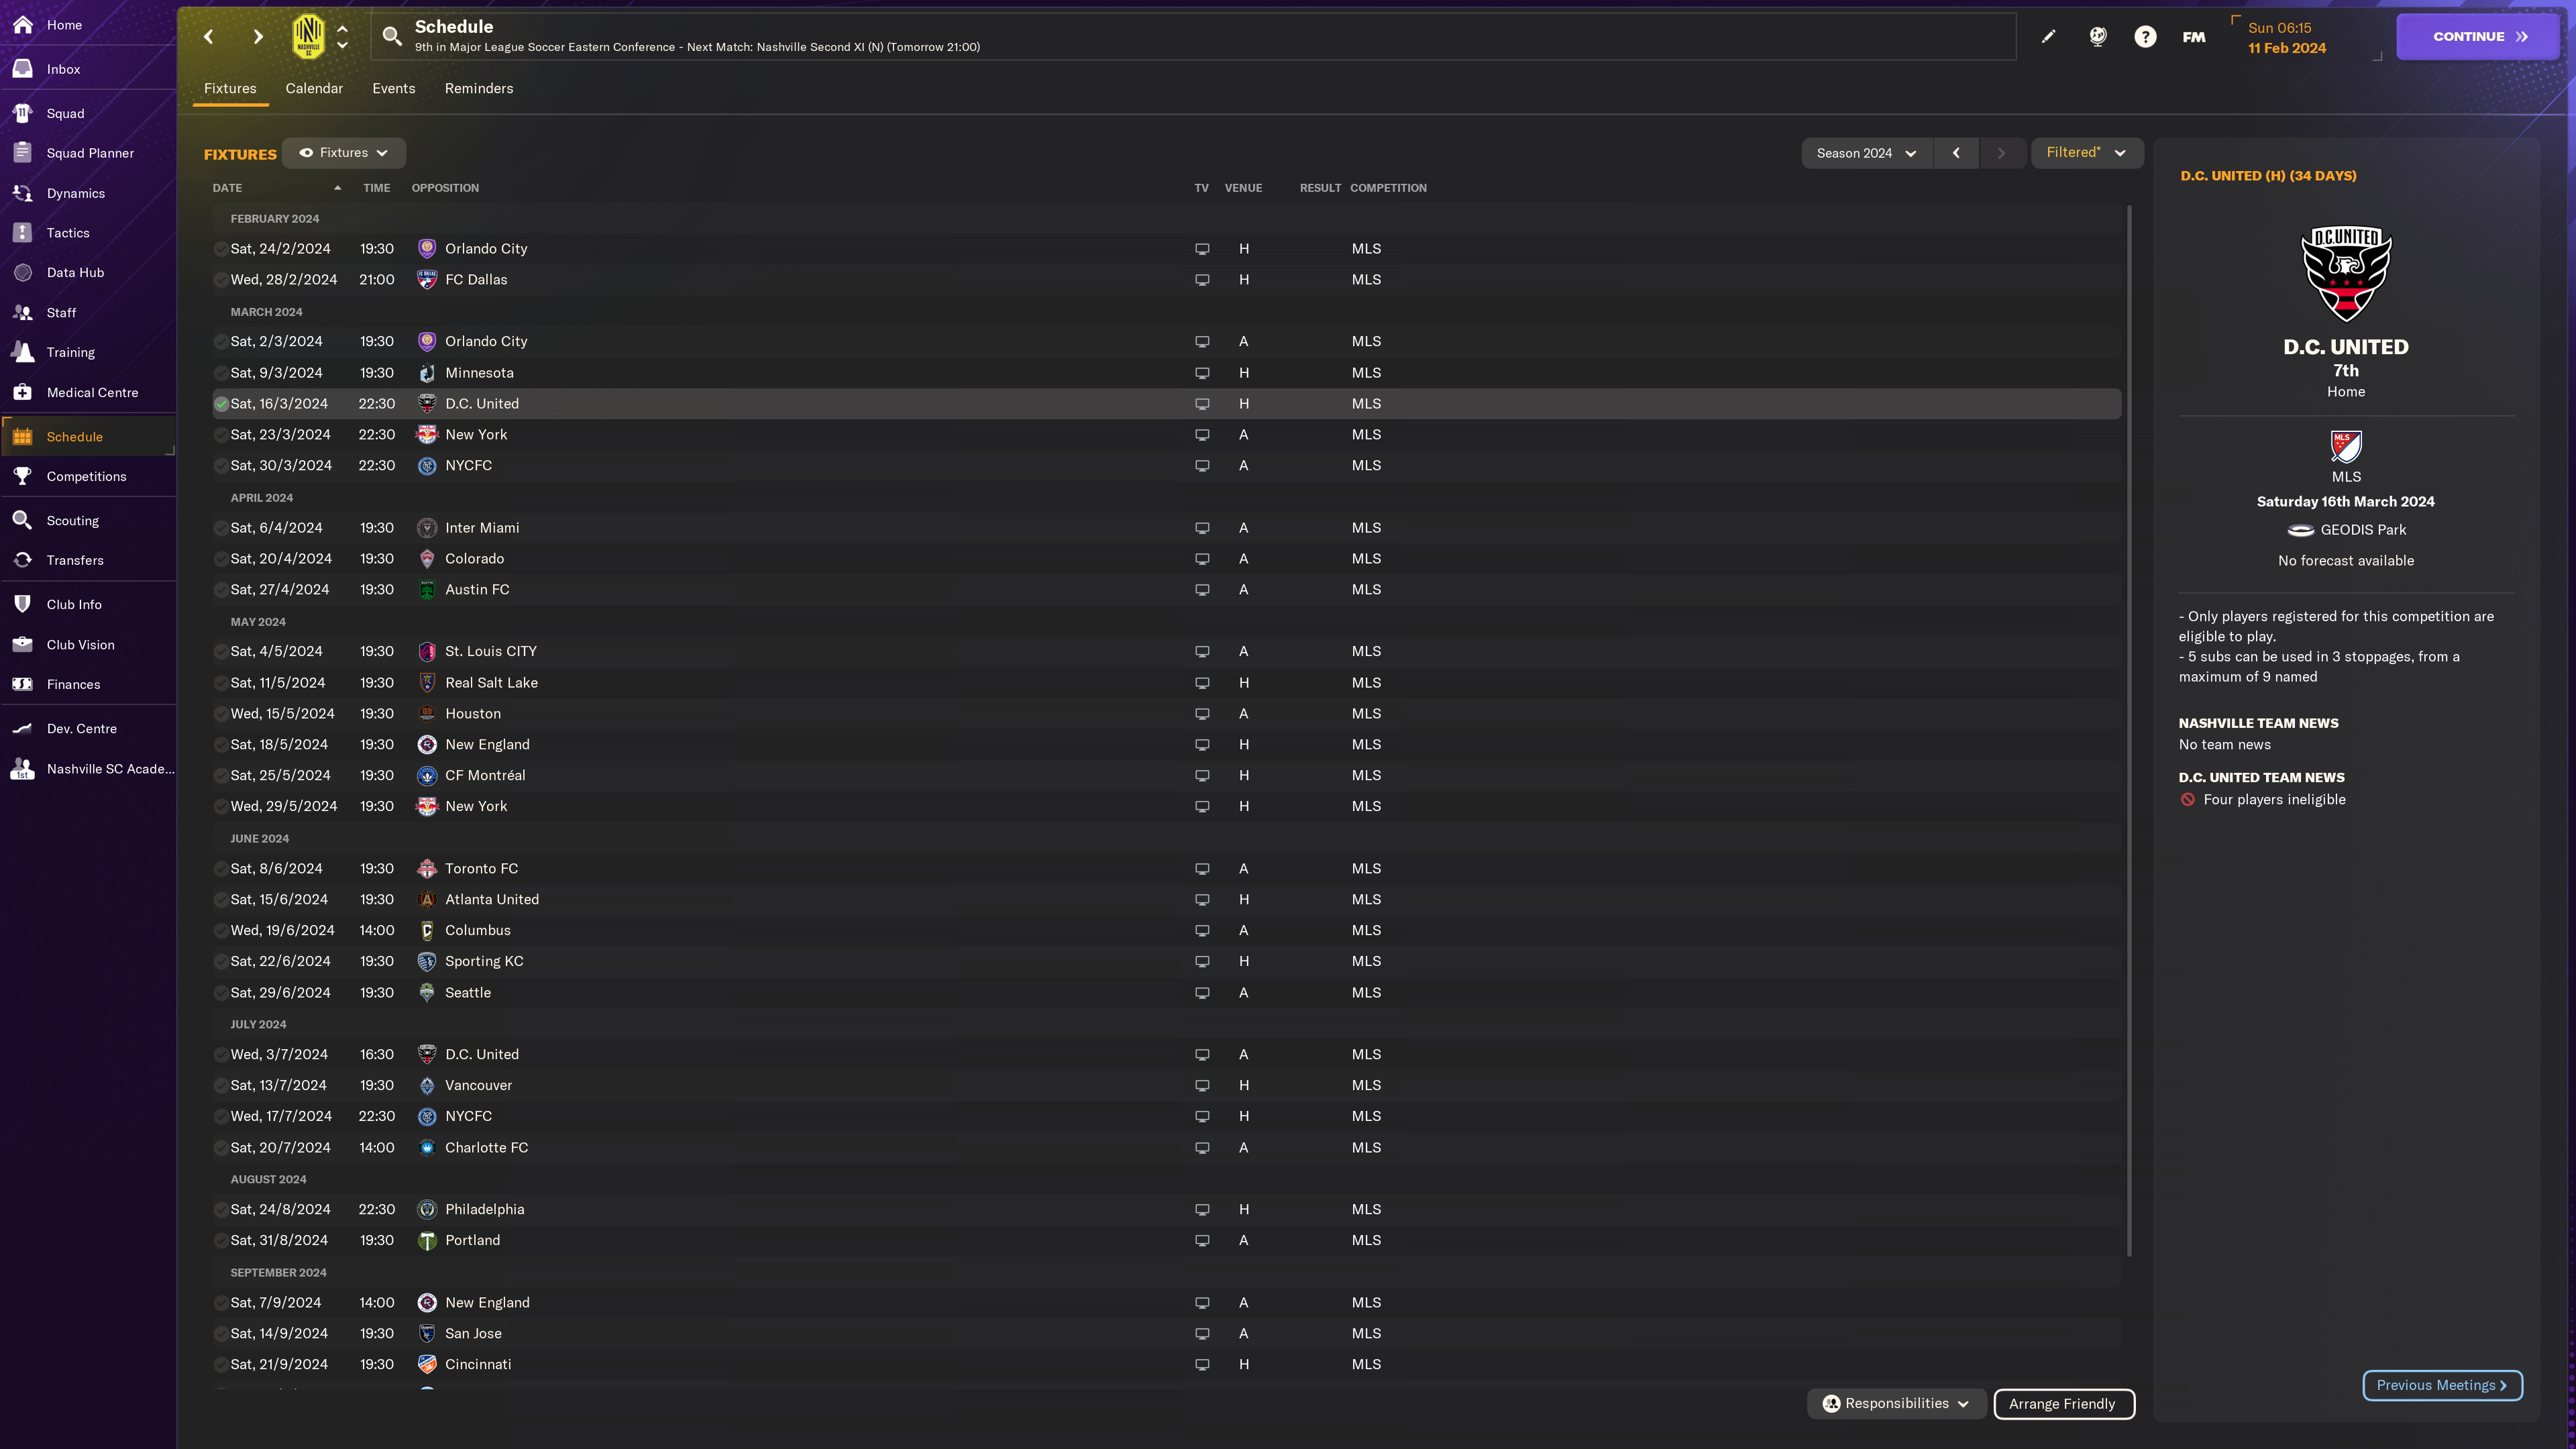The image size is (2576, 1449).
Task: Open the Tactics board icon
Action: [23, 233]
